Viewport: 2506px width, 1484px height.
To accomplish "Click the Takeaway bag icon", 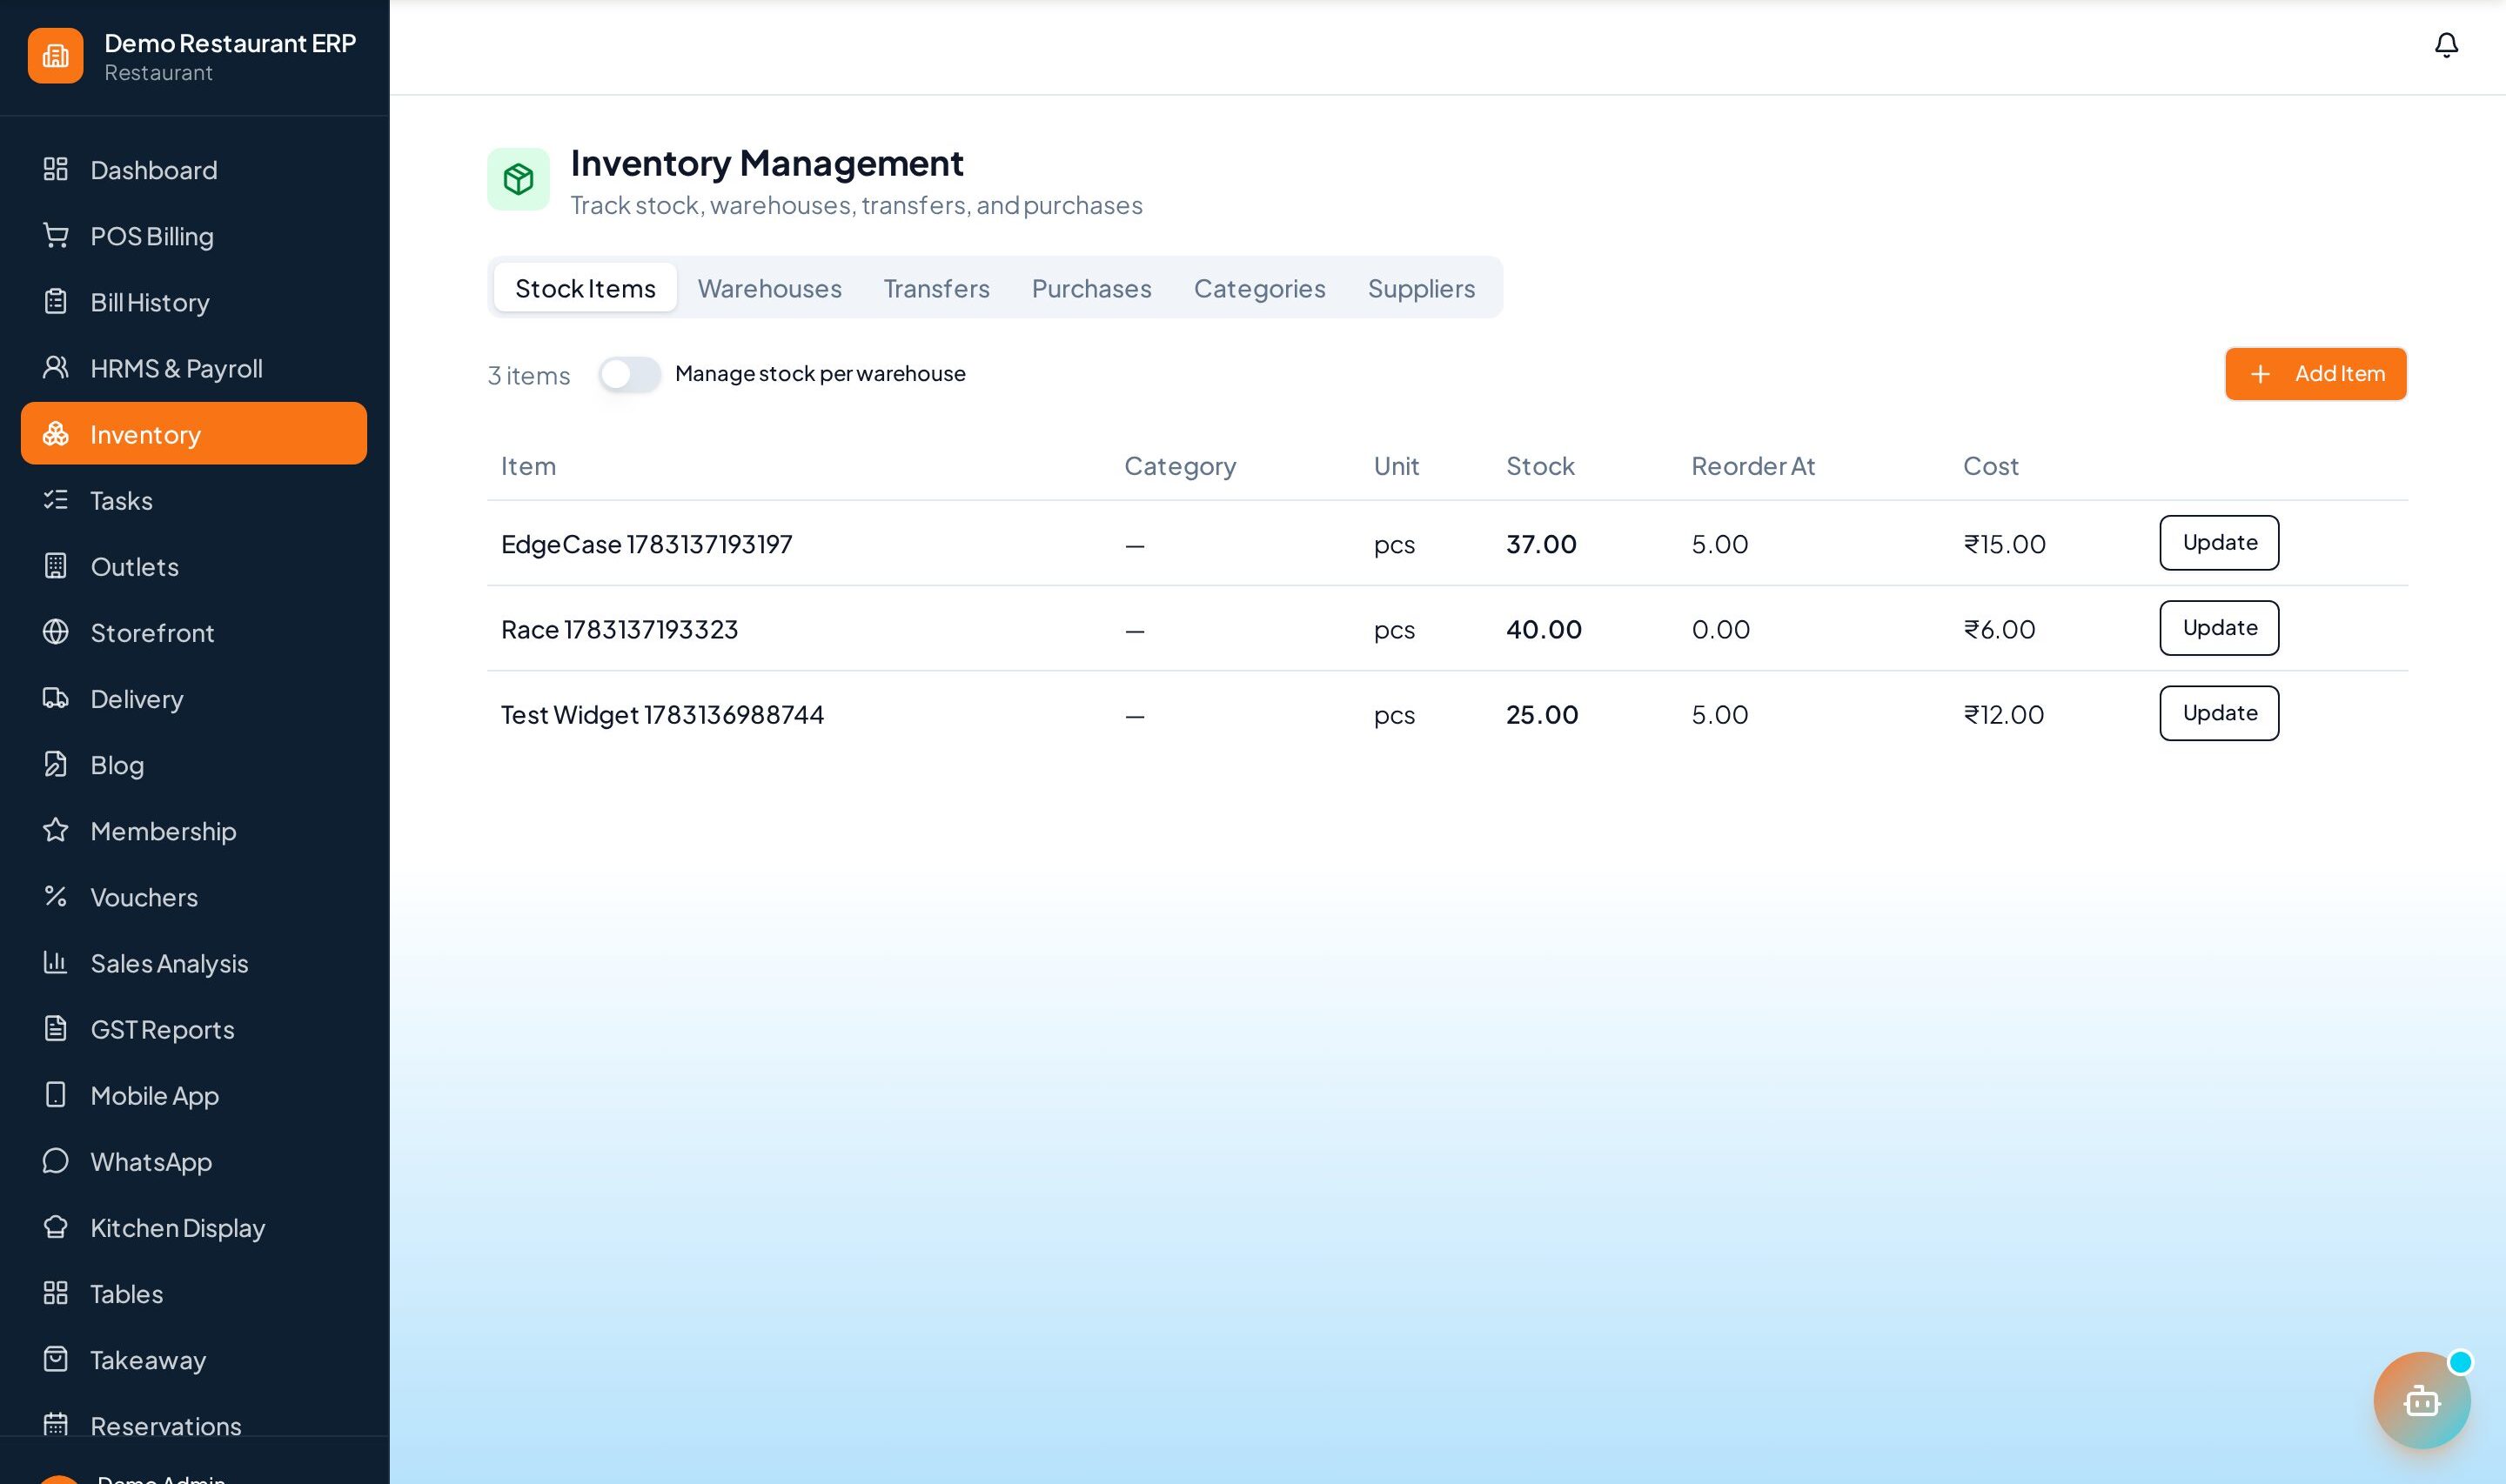I will pyautogui.click(x=56, y=1359).
